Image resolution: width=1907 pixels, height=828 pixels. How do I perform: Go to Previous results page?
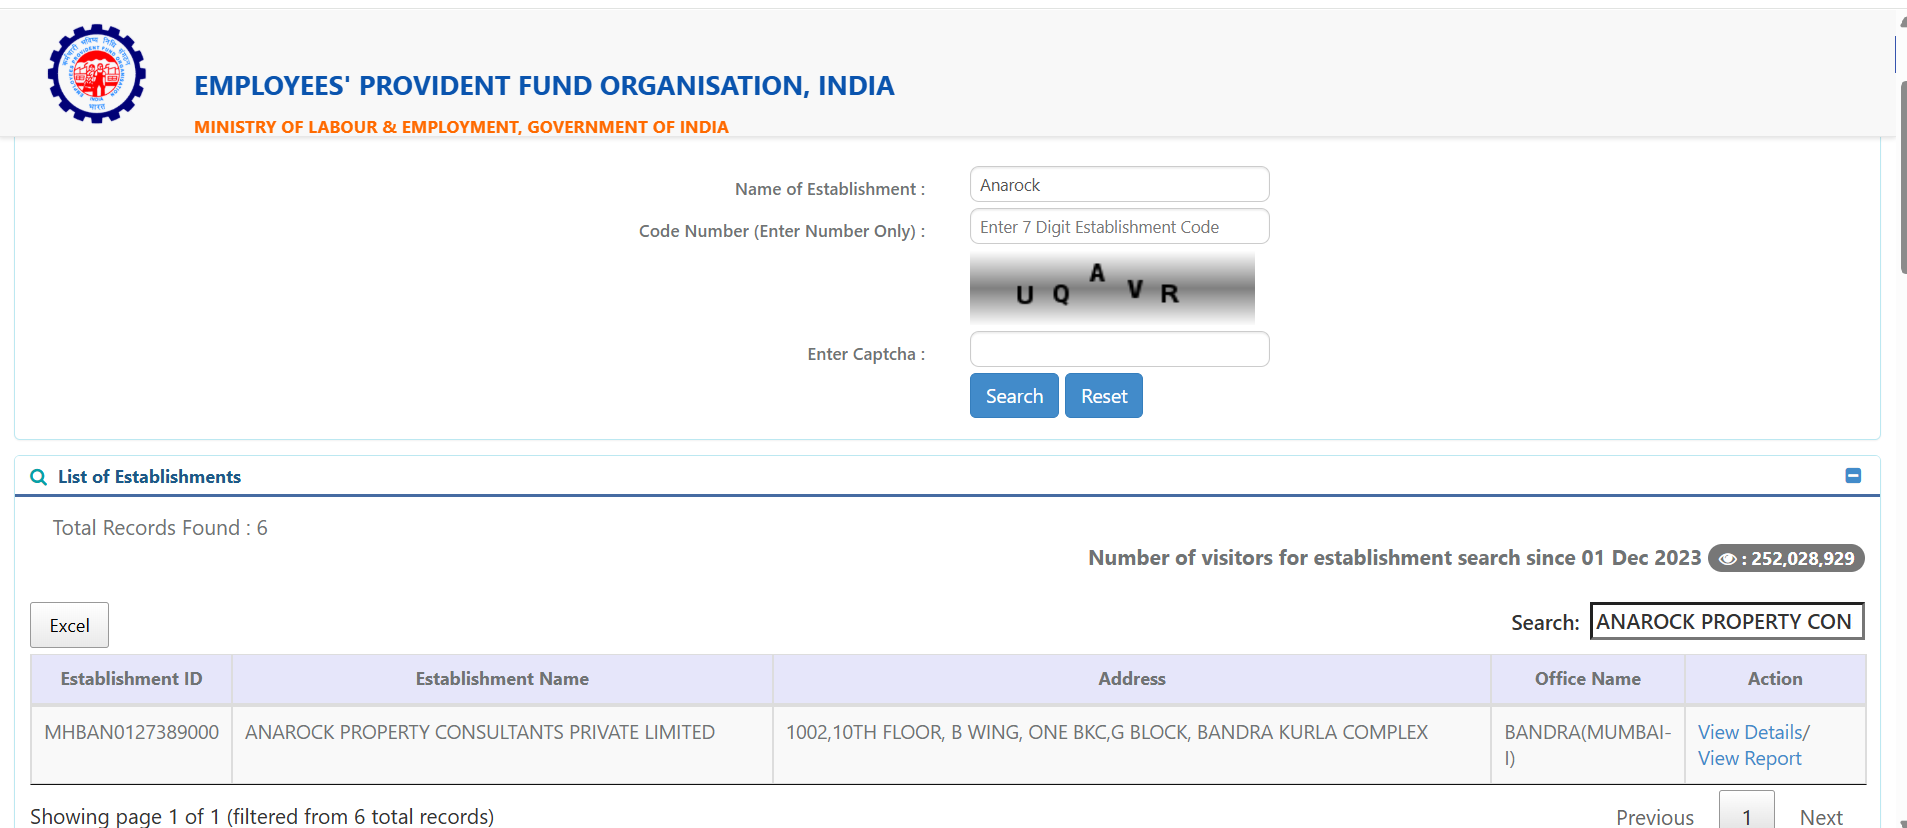pos(1654,817)
